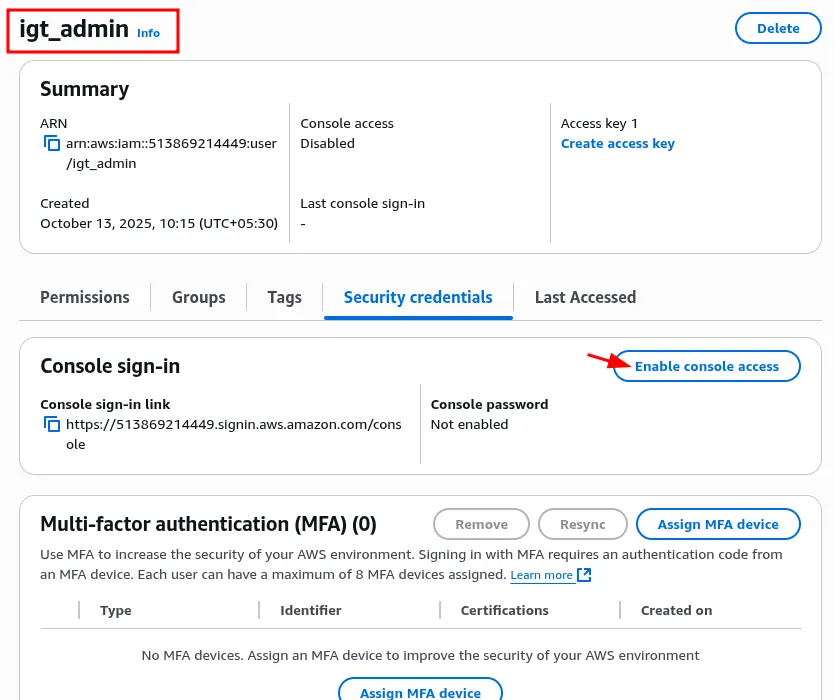The width and height of the screenshot is (835, 700).
Task: Select the Tags tab
Action: click(x=284, y=297)
